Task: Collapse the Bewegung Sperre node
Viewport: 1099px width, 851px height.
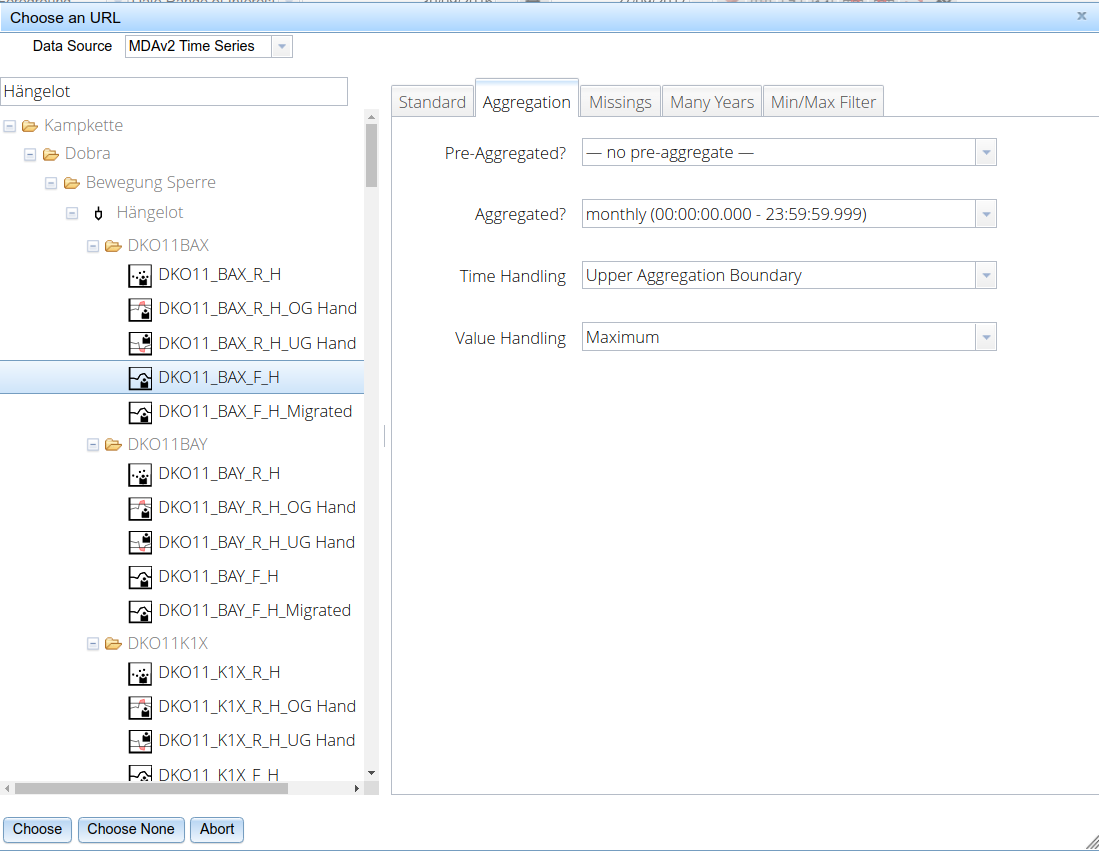Action: [x=51, y=184]
